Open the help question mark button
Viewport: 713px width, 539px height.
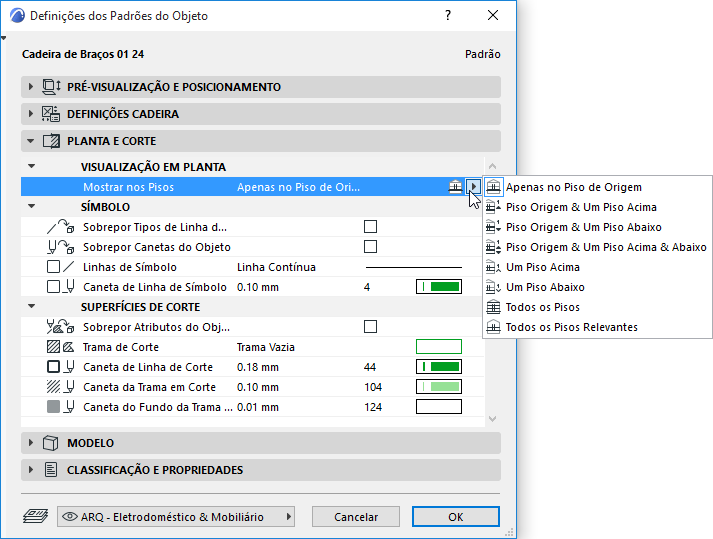[448, 15]
